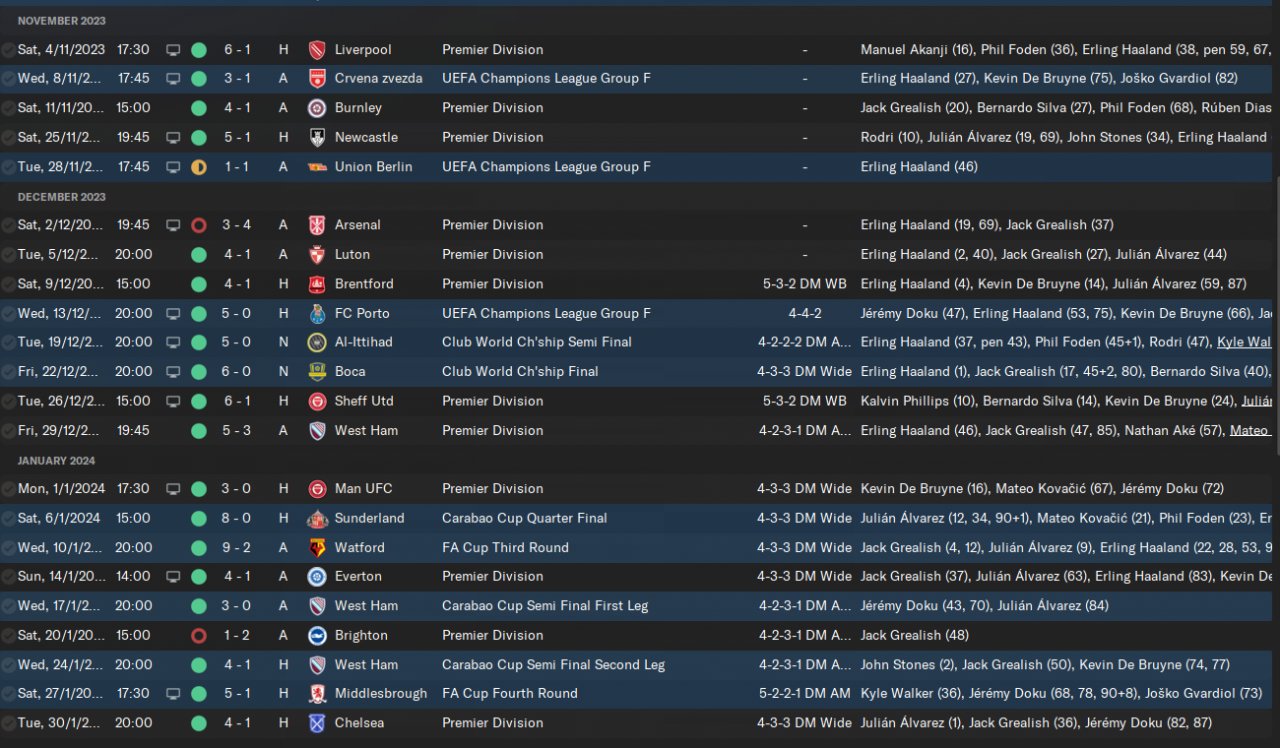Viewport: 1280px width, 748px height.
Task: Toggle the check circle on the Sunderland row
Action: click(8, 518)
